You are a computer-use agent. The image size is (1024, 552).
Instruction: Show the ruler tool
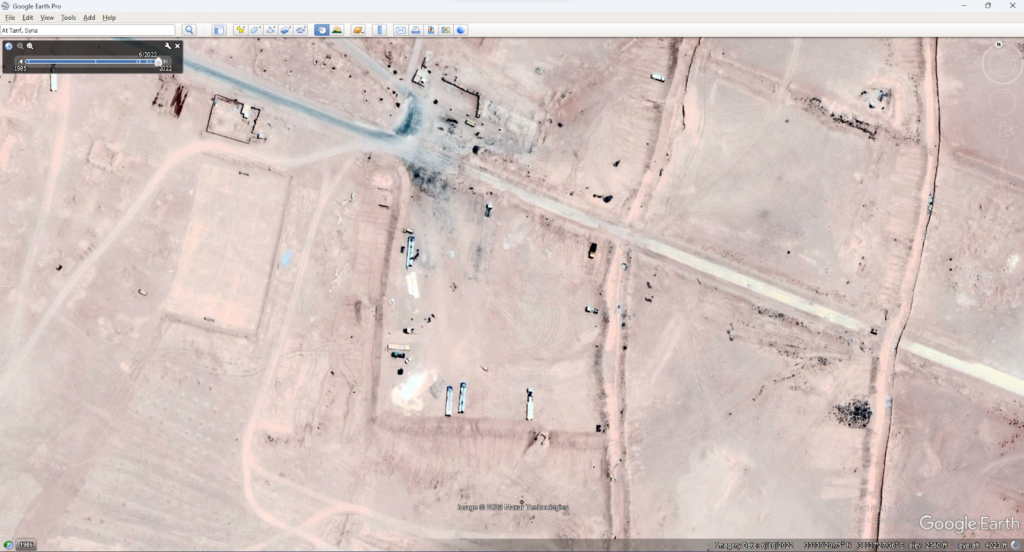380,30
